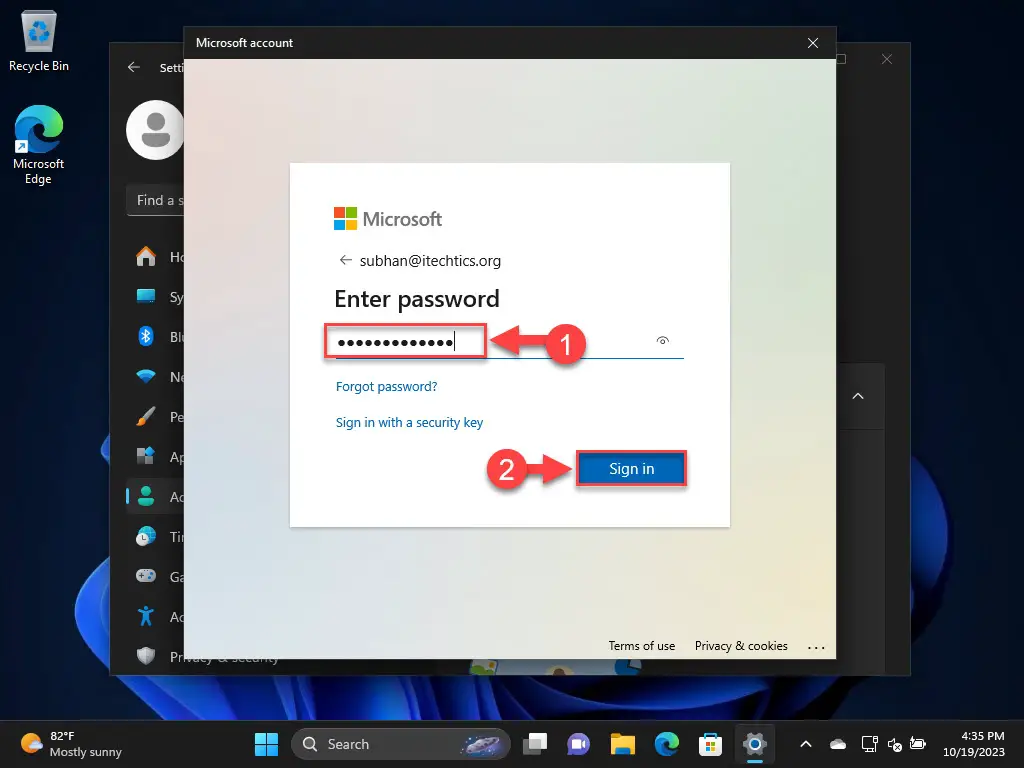Open Microsoft Edge desktop shortcut
Image resolution: width=1024 pixels, height=768 pixels.
(39, 145)
